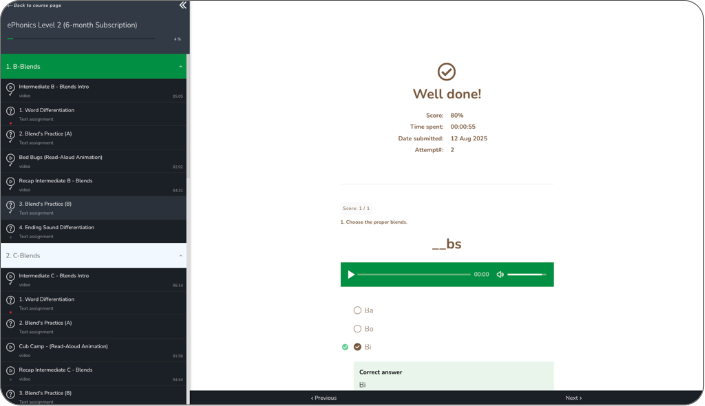Click question icon beside Ending Sound Differentiation
This screenshot has height=406, width=705.
(x=10, y=230)
